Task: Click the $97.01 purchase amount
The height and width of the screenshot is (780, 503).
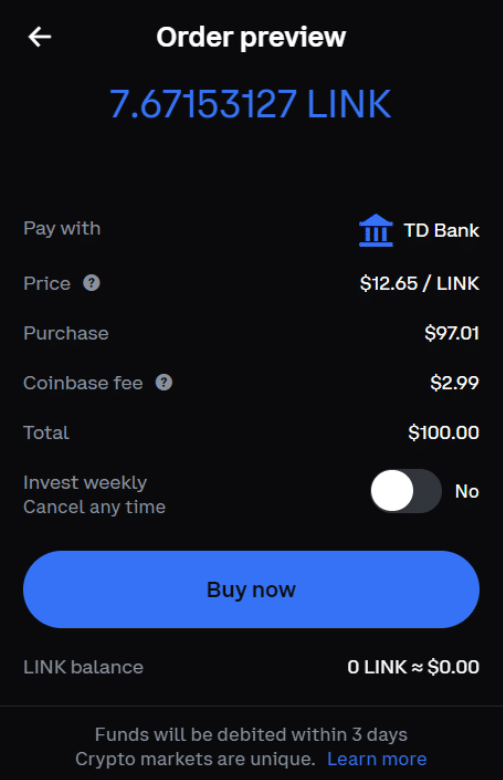Action: point(452,333)
